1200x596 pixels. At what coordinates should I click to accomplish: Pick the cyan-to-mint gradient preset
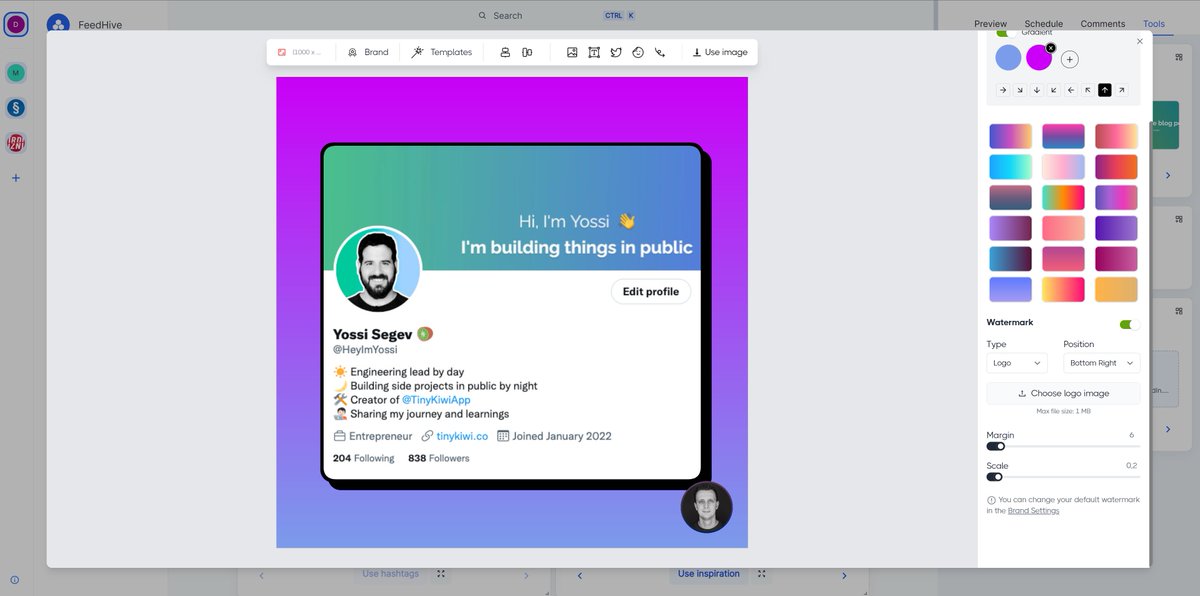tap(1010, 167)
